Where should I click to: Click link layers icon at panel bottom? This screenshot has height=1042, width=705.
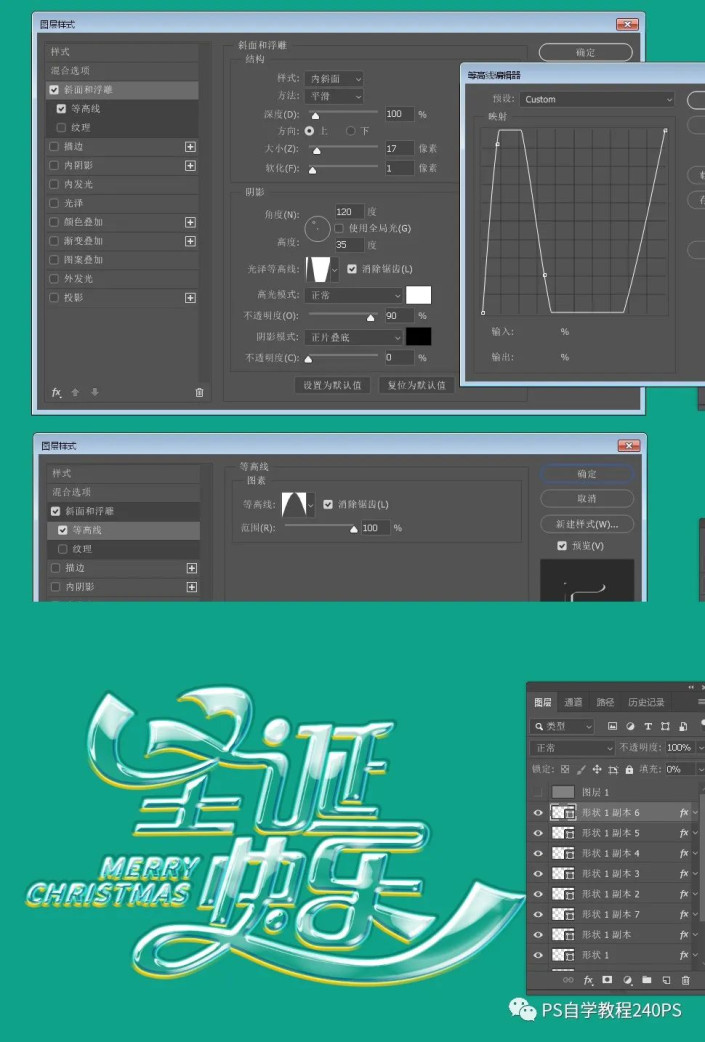coord(568,980)
